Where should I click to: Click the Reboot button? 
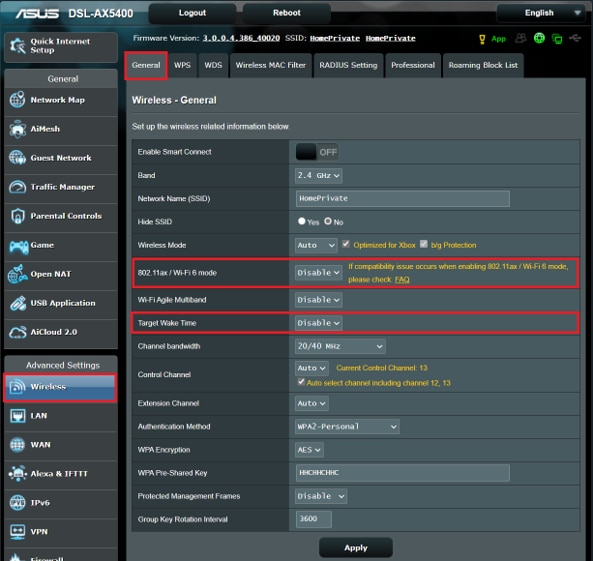(x=287, y=13)
